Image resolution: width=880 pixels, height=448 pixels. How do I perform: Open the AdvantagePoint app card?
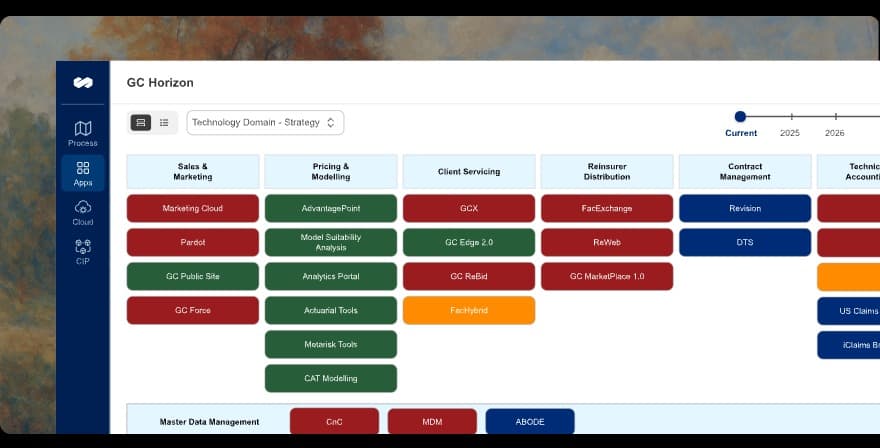pos(331,208)
